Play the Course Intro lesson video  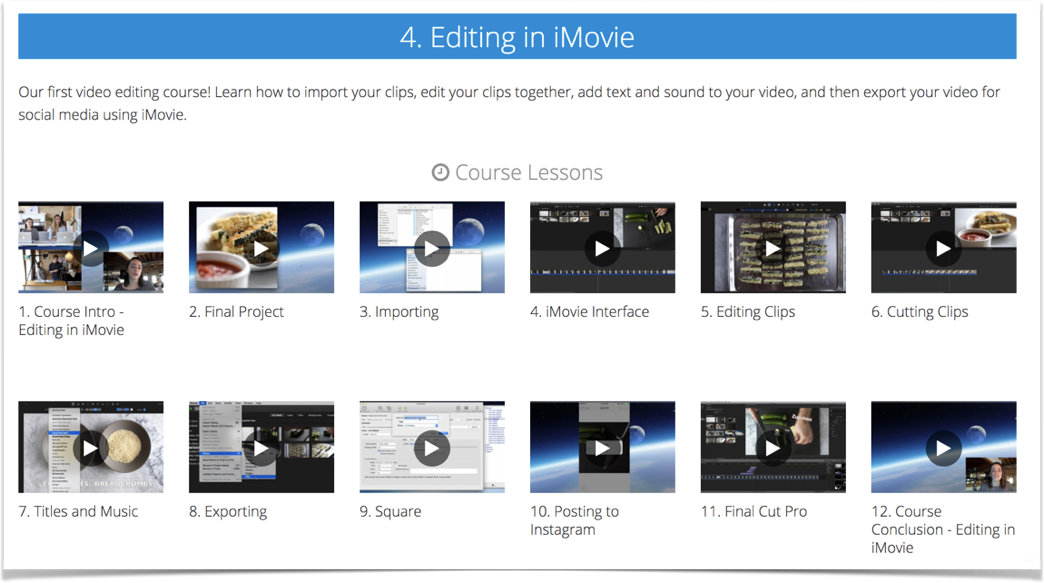tap(91, 248)
